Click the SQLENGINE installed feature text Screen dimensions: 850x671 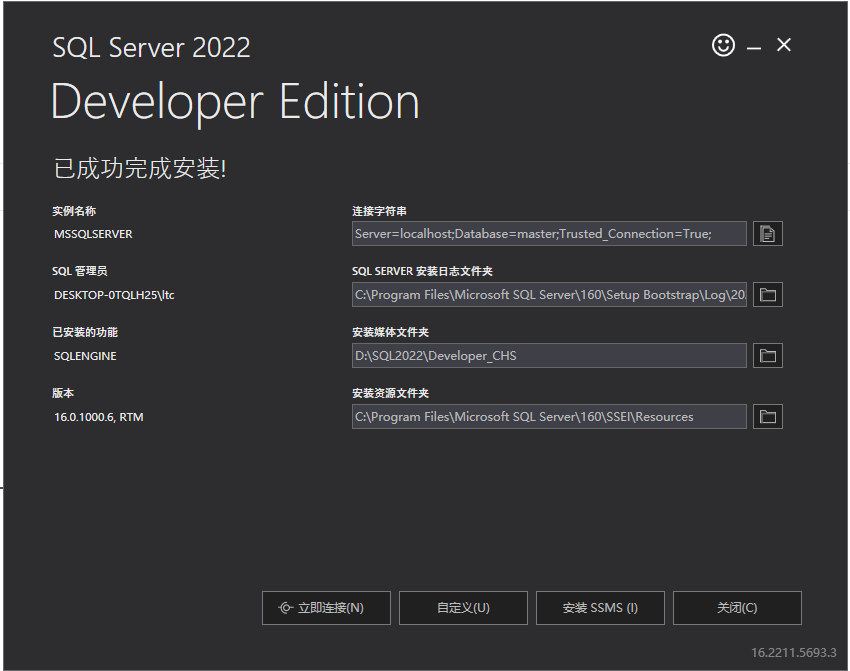85,356
